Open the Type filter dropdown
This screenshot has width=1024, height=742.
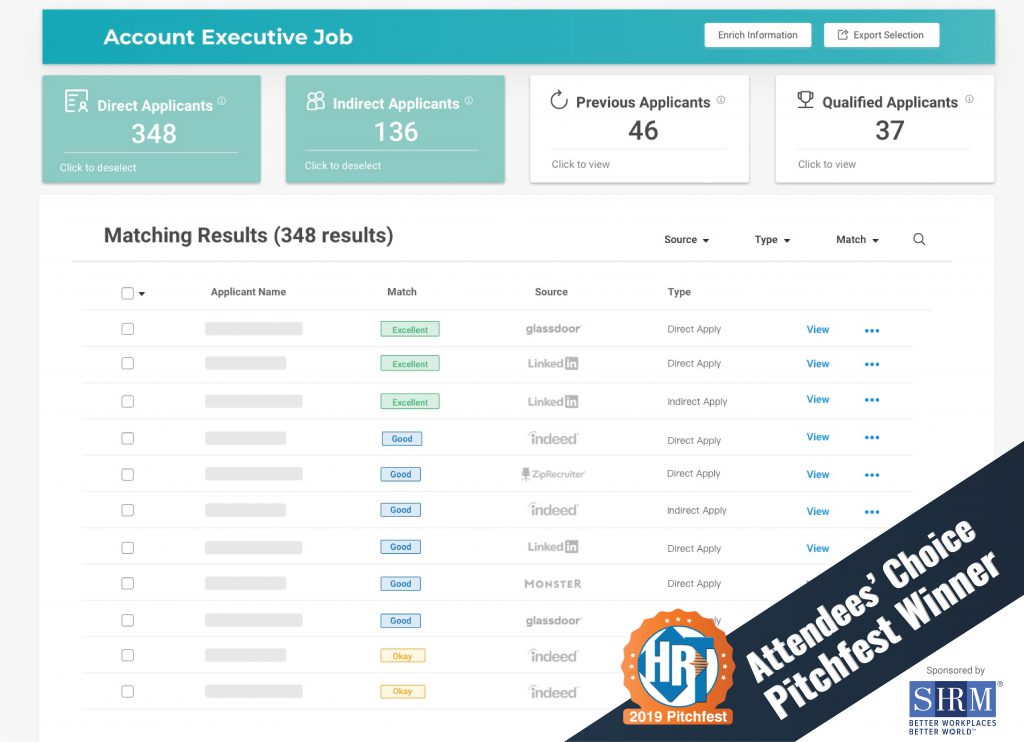point(773,240)
